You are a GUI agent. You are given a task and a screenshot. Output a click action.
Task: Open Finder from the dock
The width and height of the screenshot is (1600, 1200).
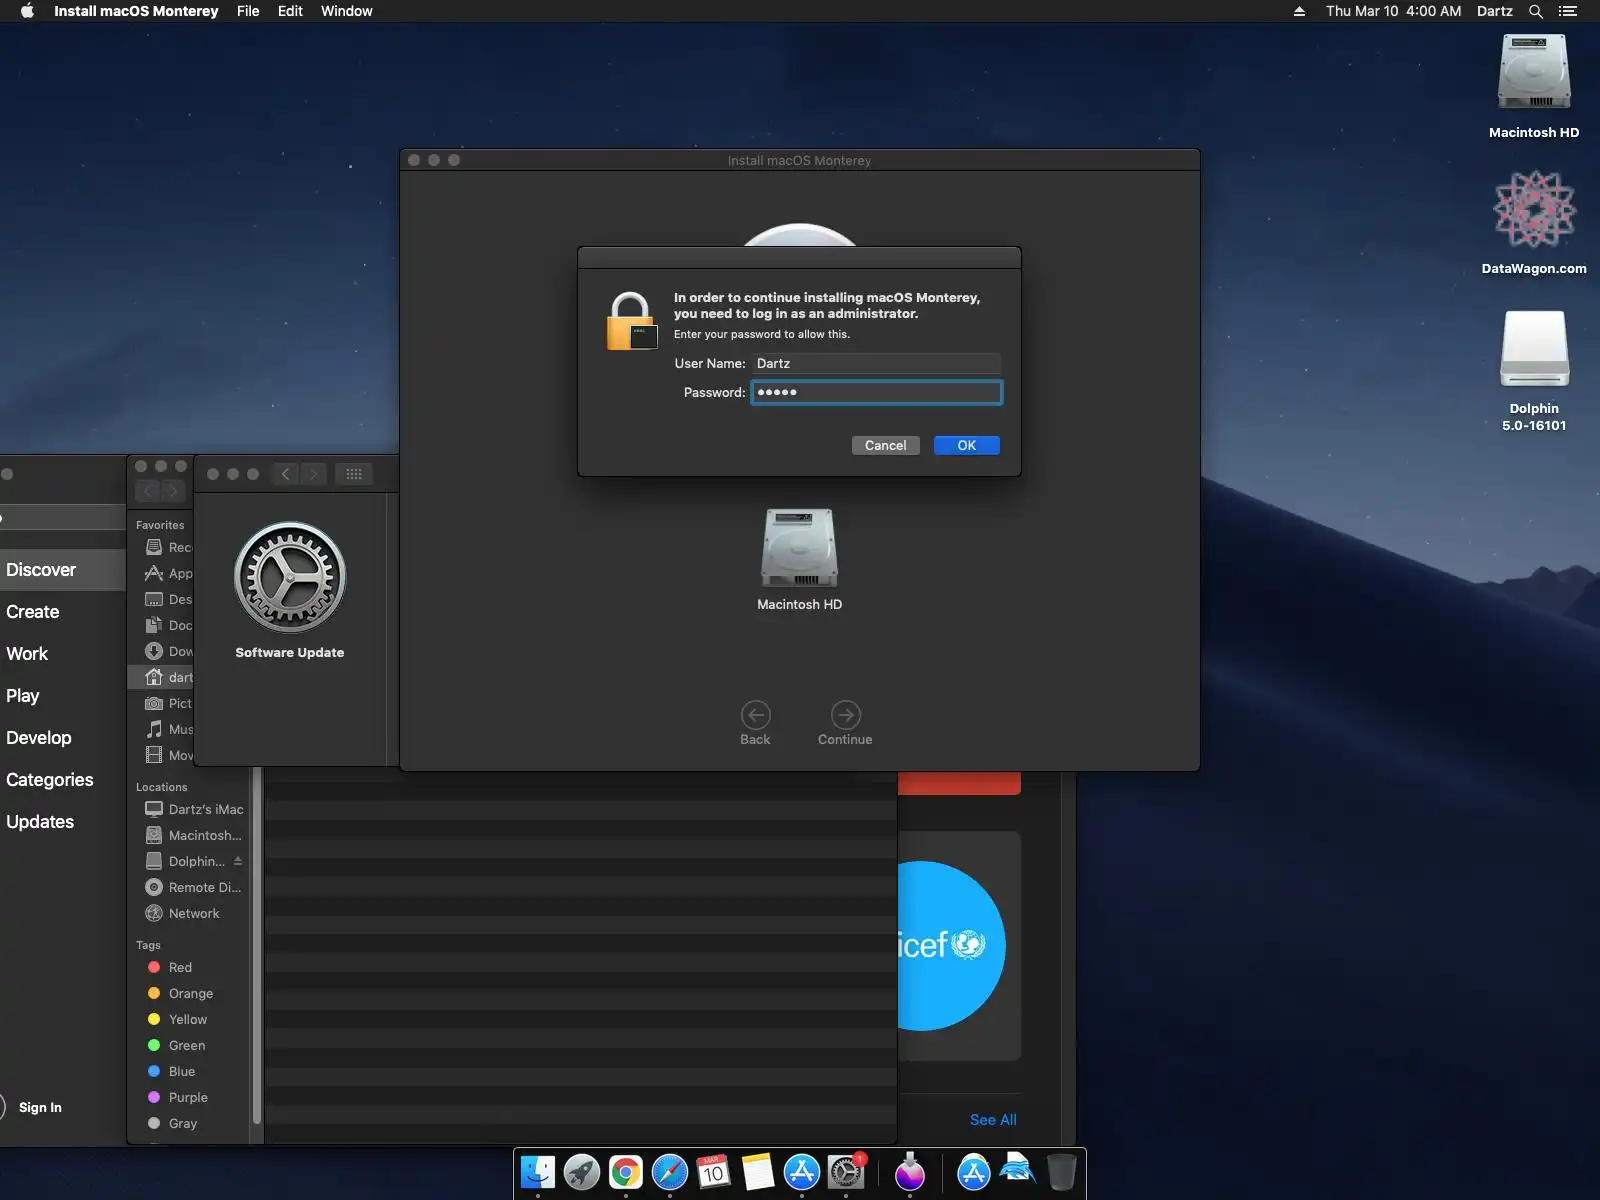pos(538,1172)
